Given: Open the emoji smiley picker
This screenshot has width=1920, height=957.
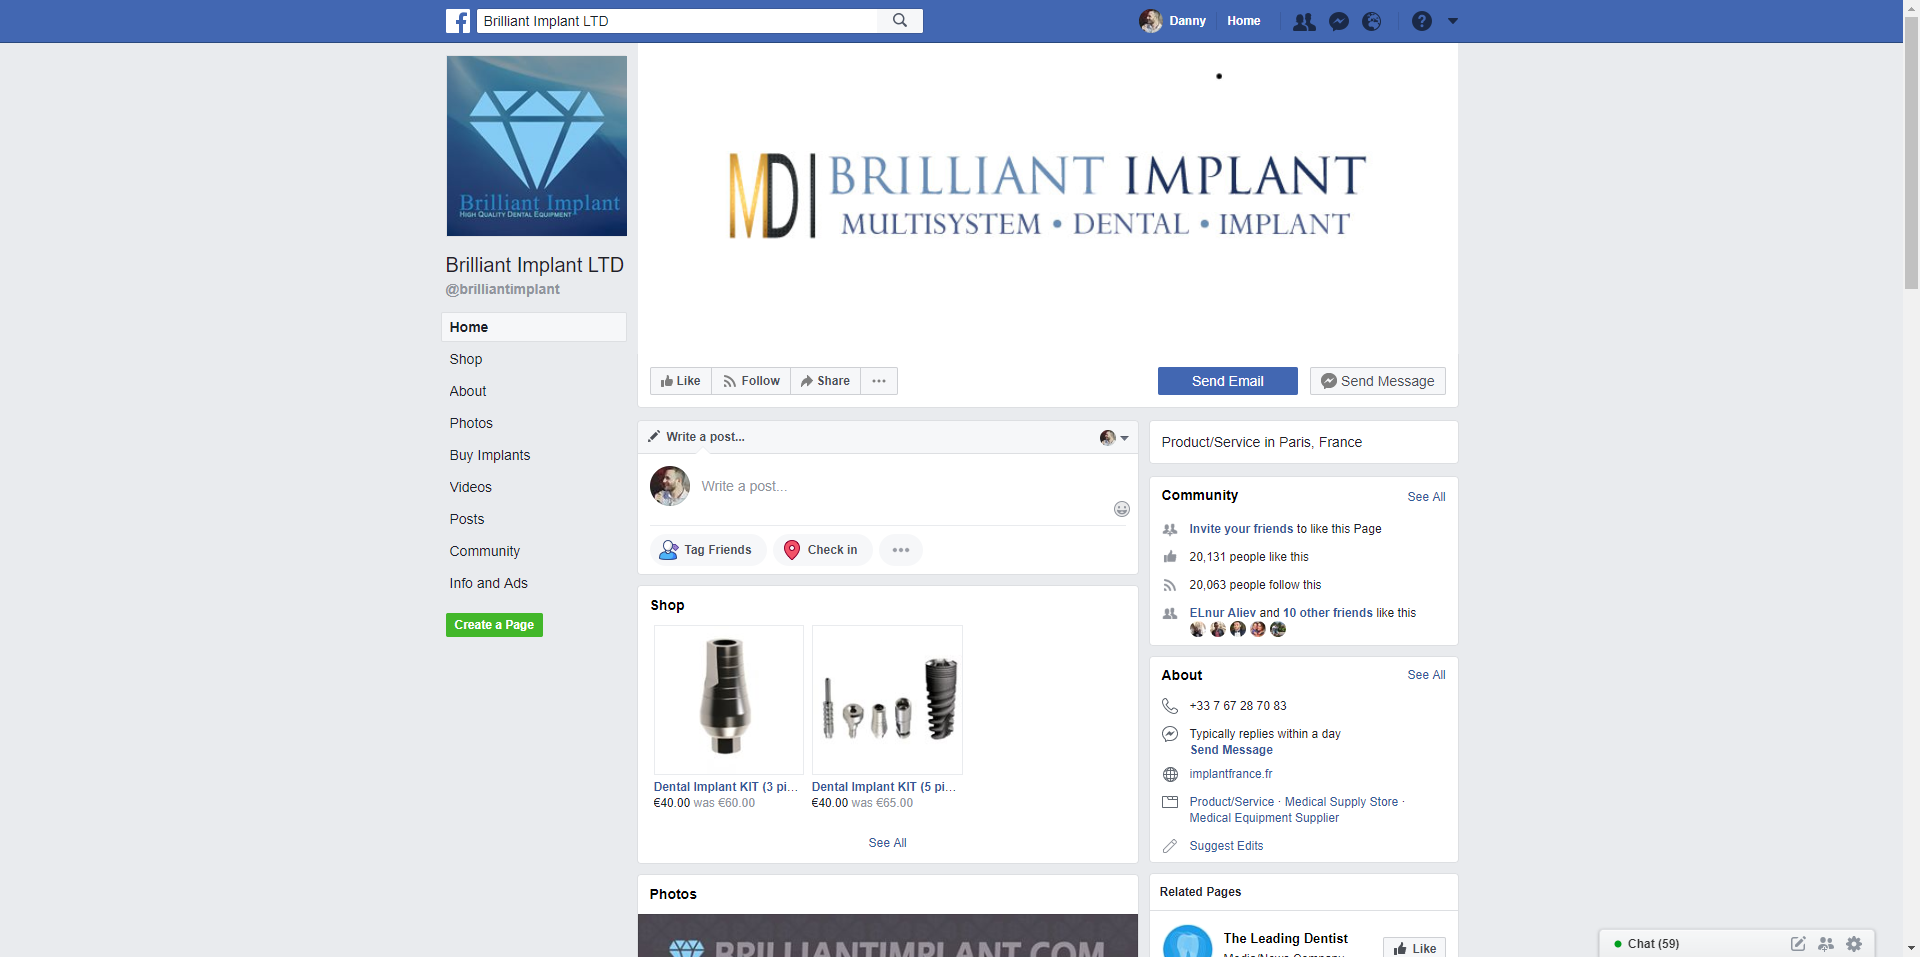Looking at the screenshot, I should click(x=1122, y=509).
